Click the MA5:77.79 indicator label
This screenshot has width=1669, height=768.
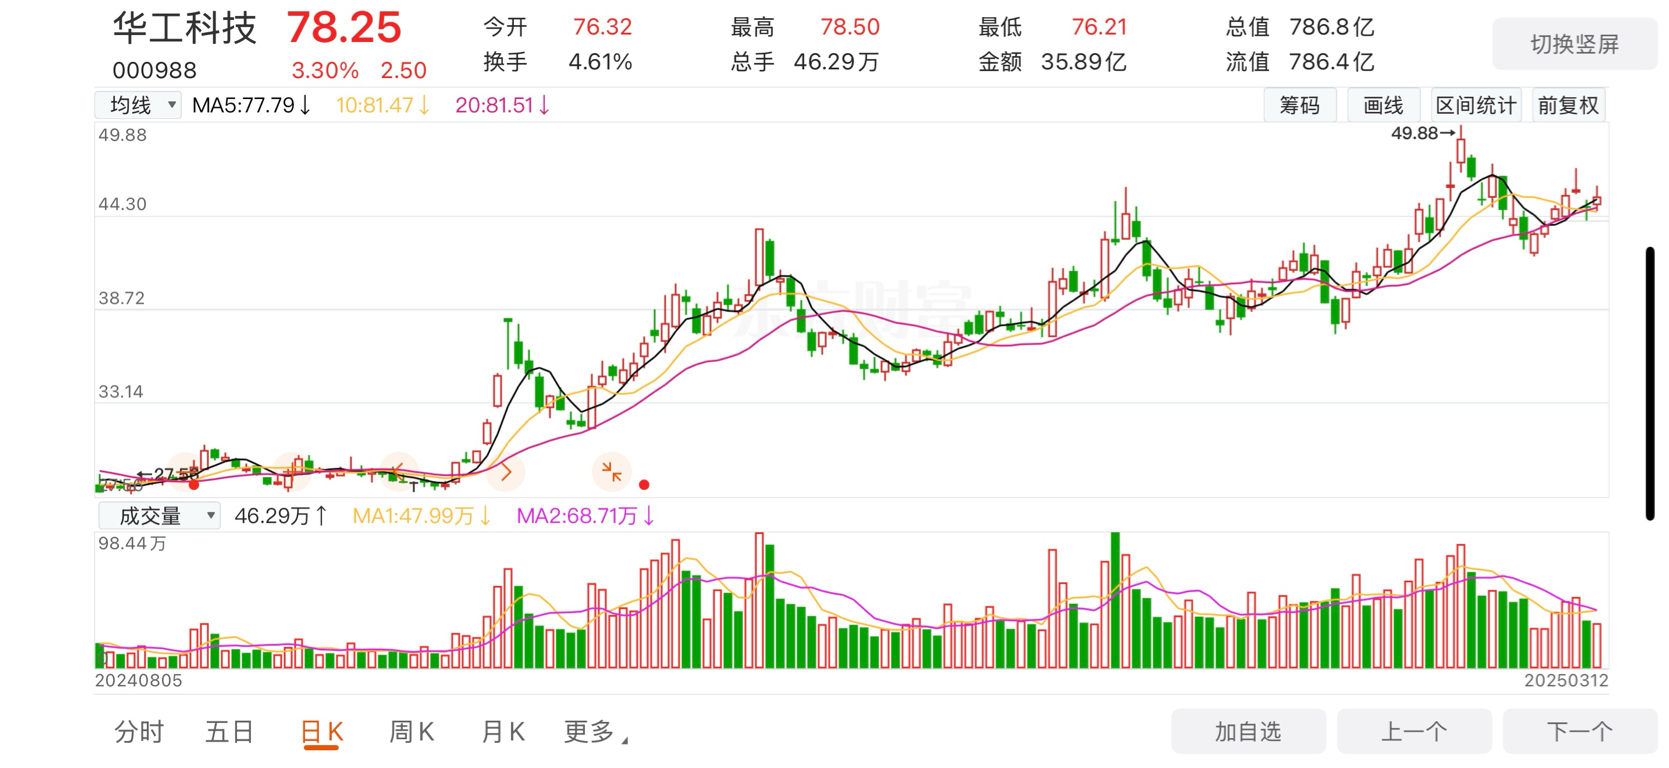click(x=251, y=105)
